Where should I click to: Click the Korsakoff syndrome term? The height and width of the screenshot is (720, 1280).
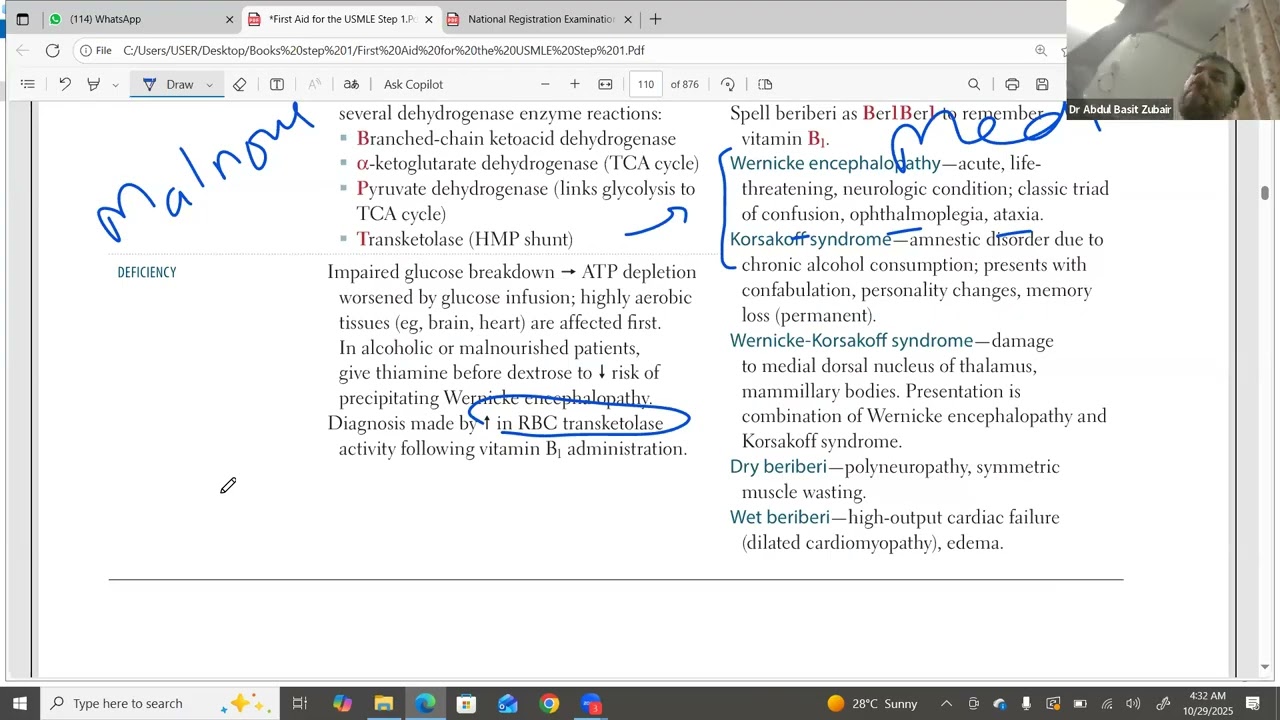(x=810, y=239)
